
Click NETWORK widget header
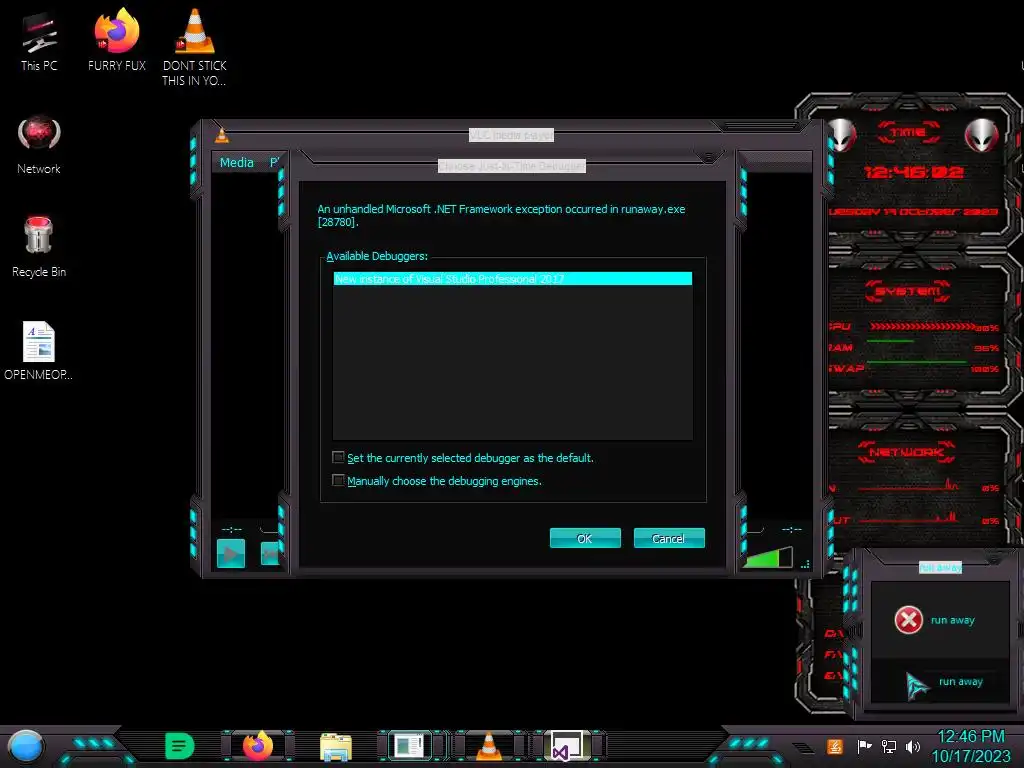pyautogui.click(x=906, y=452)
